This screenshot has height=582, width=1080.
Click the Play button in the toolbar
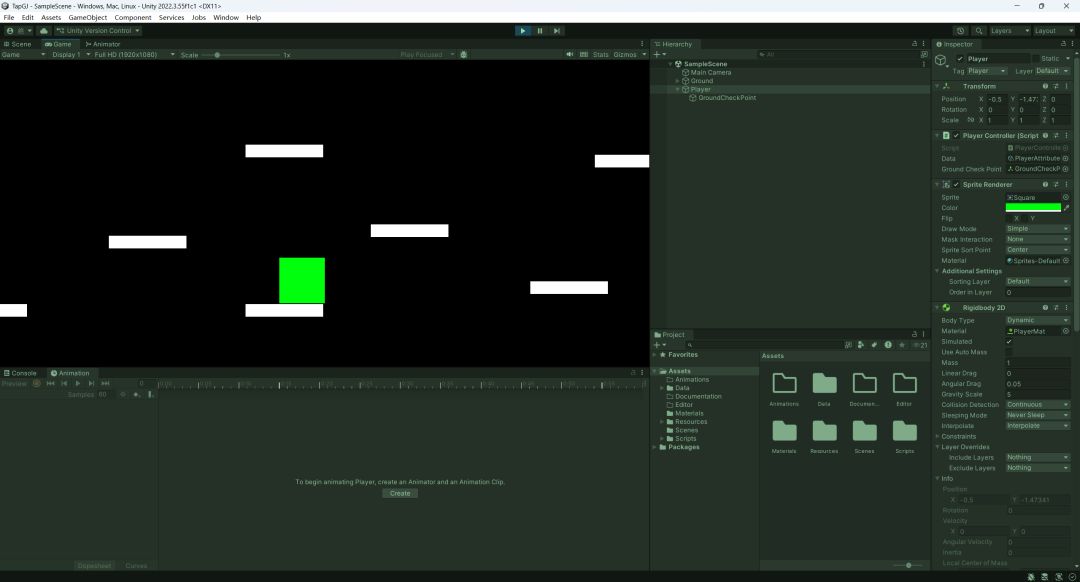[x=523, y=31]
